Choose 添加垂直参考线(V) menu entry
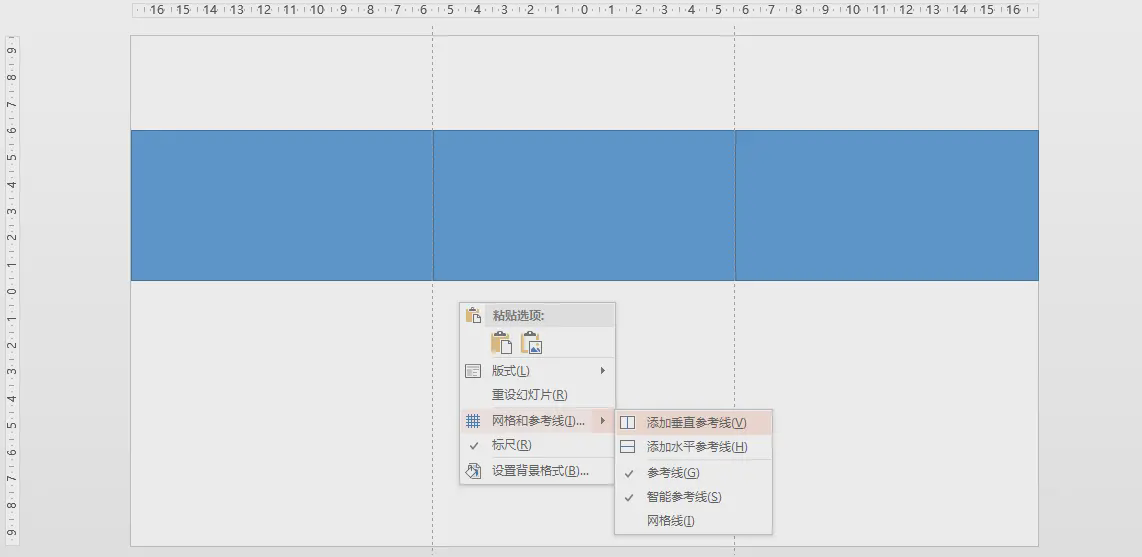Viewport: 1142px width, 557px height. pos(696,423)
